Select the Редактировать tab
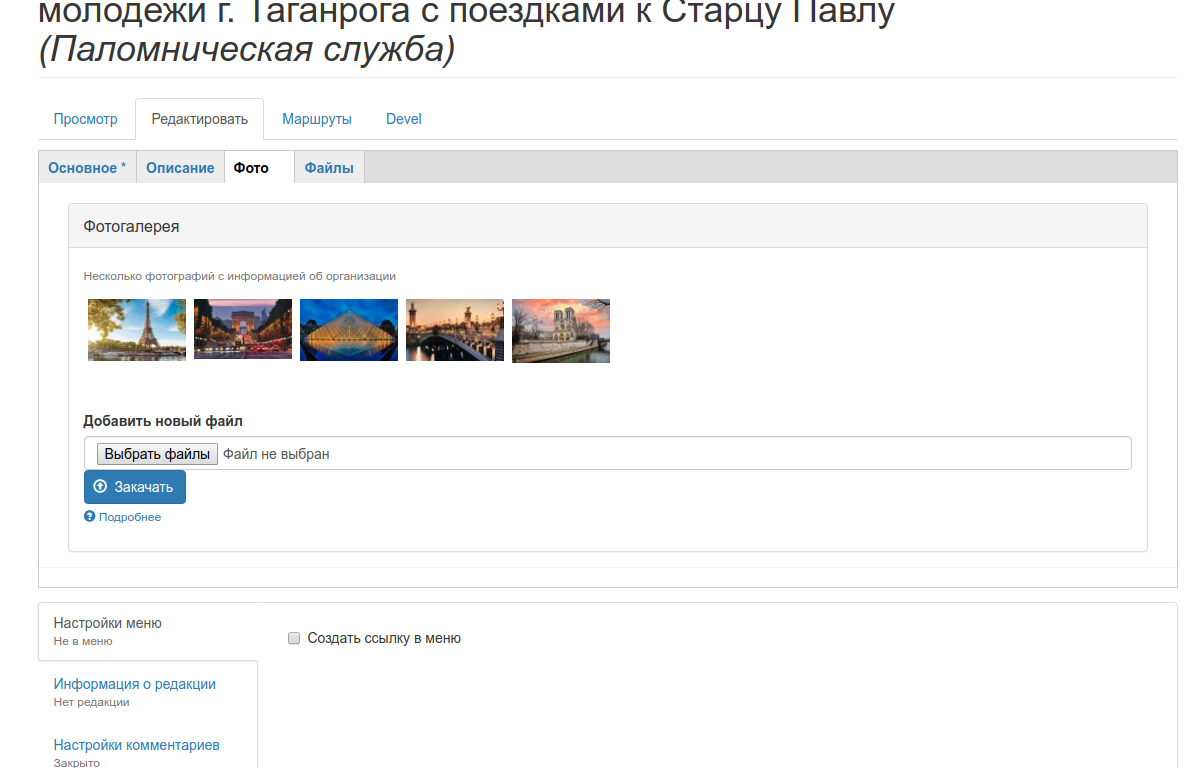 tap(200, 119)
